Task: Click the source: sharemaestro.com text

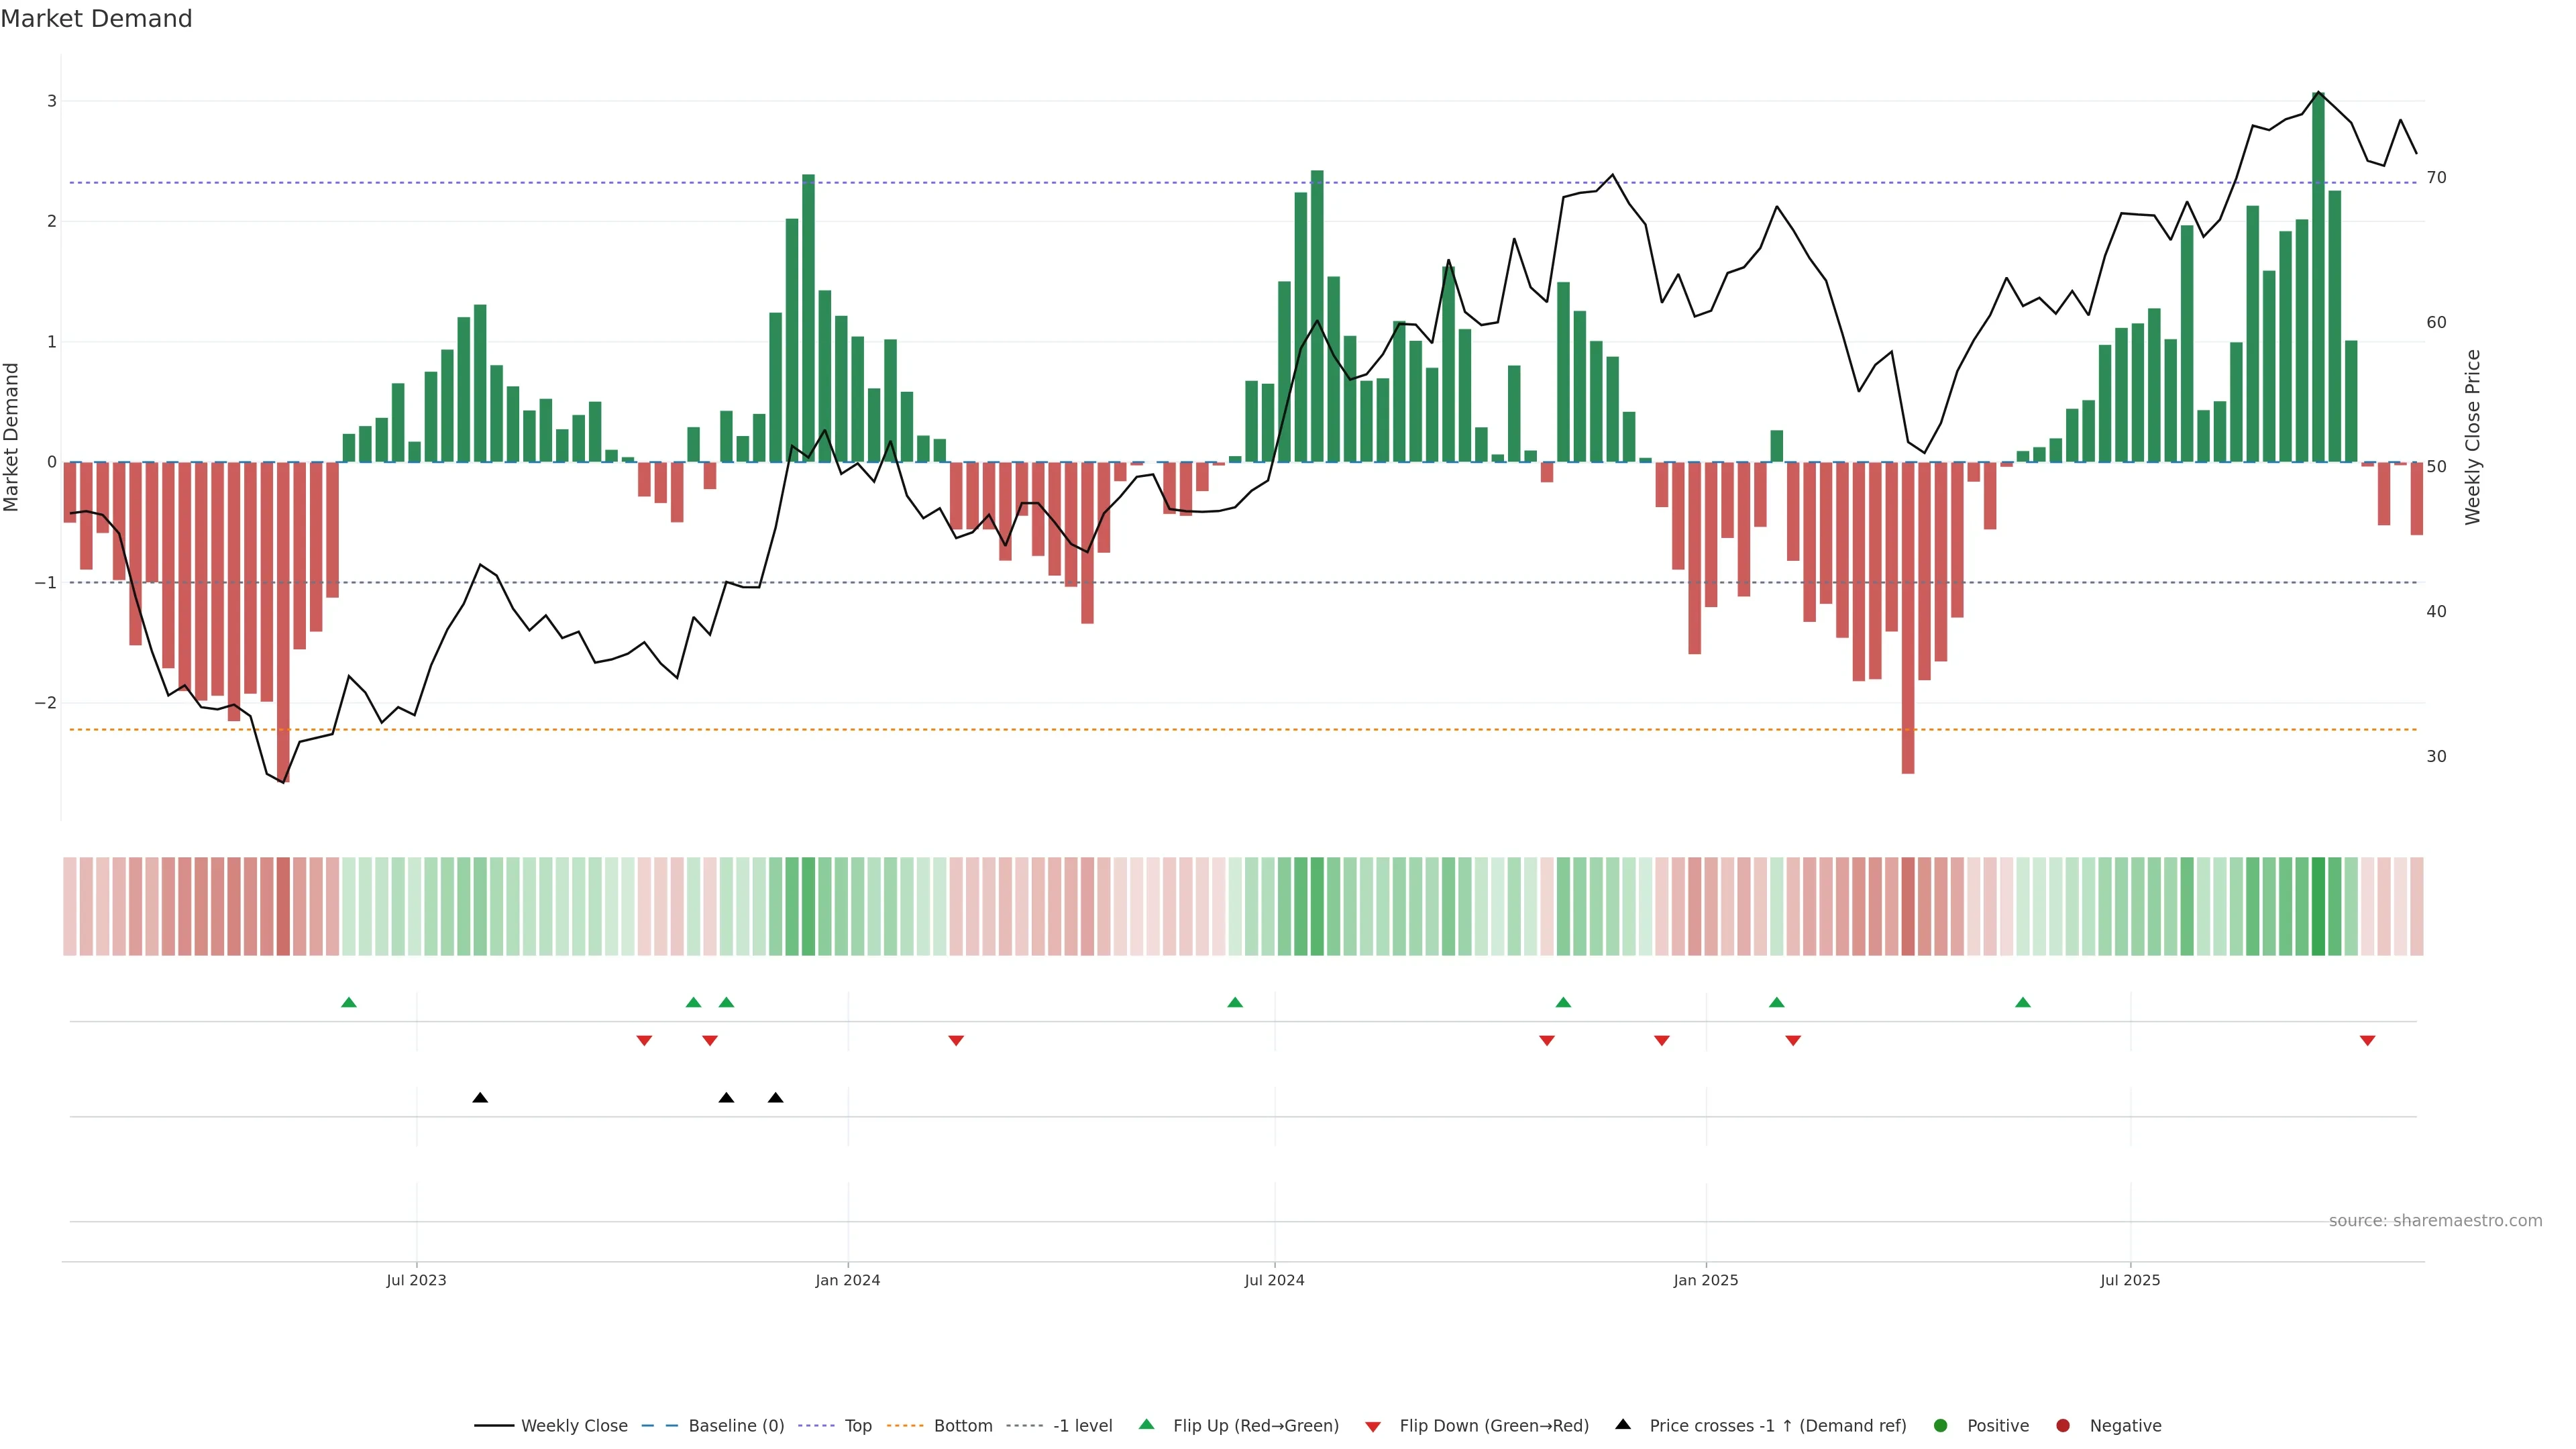Action: pos(2435,1221)
